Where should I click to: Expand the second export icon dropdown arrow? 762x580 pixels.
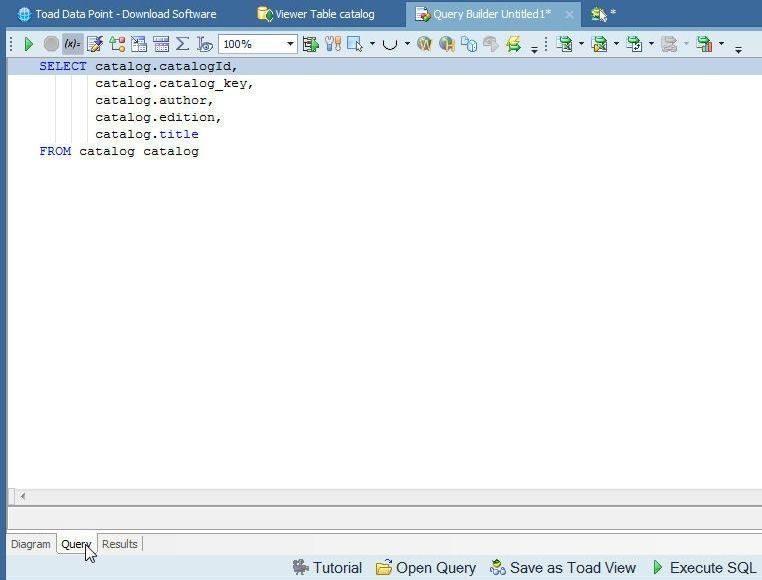(616, 44)
